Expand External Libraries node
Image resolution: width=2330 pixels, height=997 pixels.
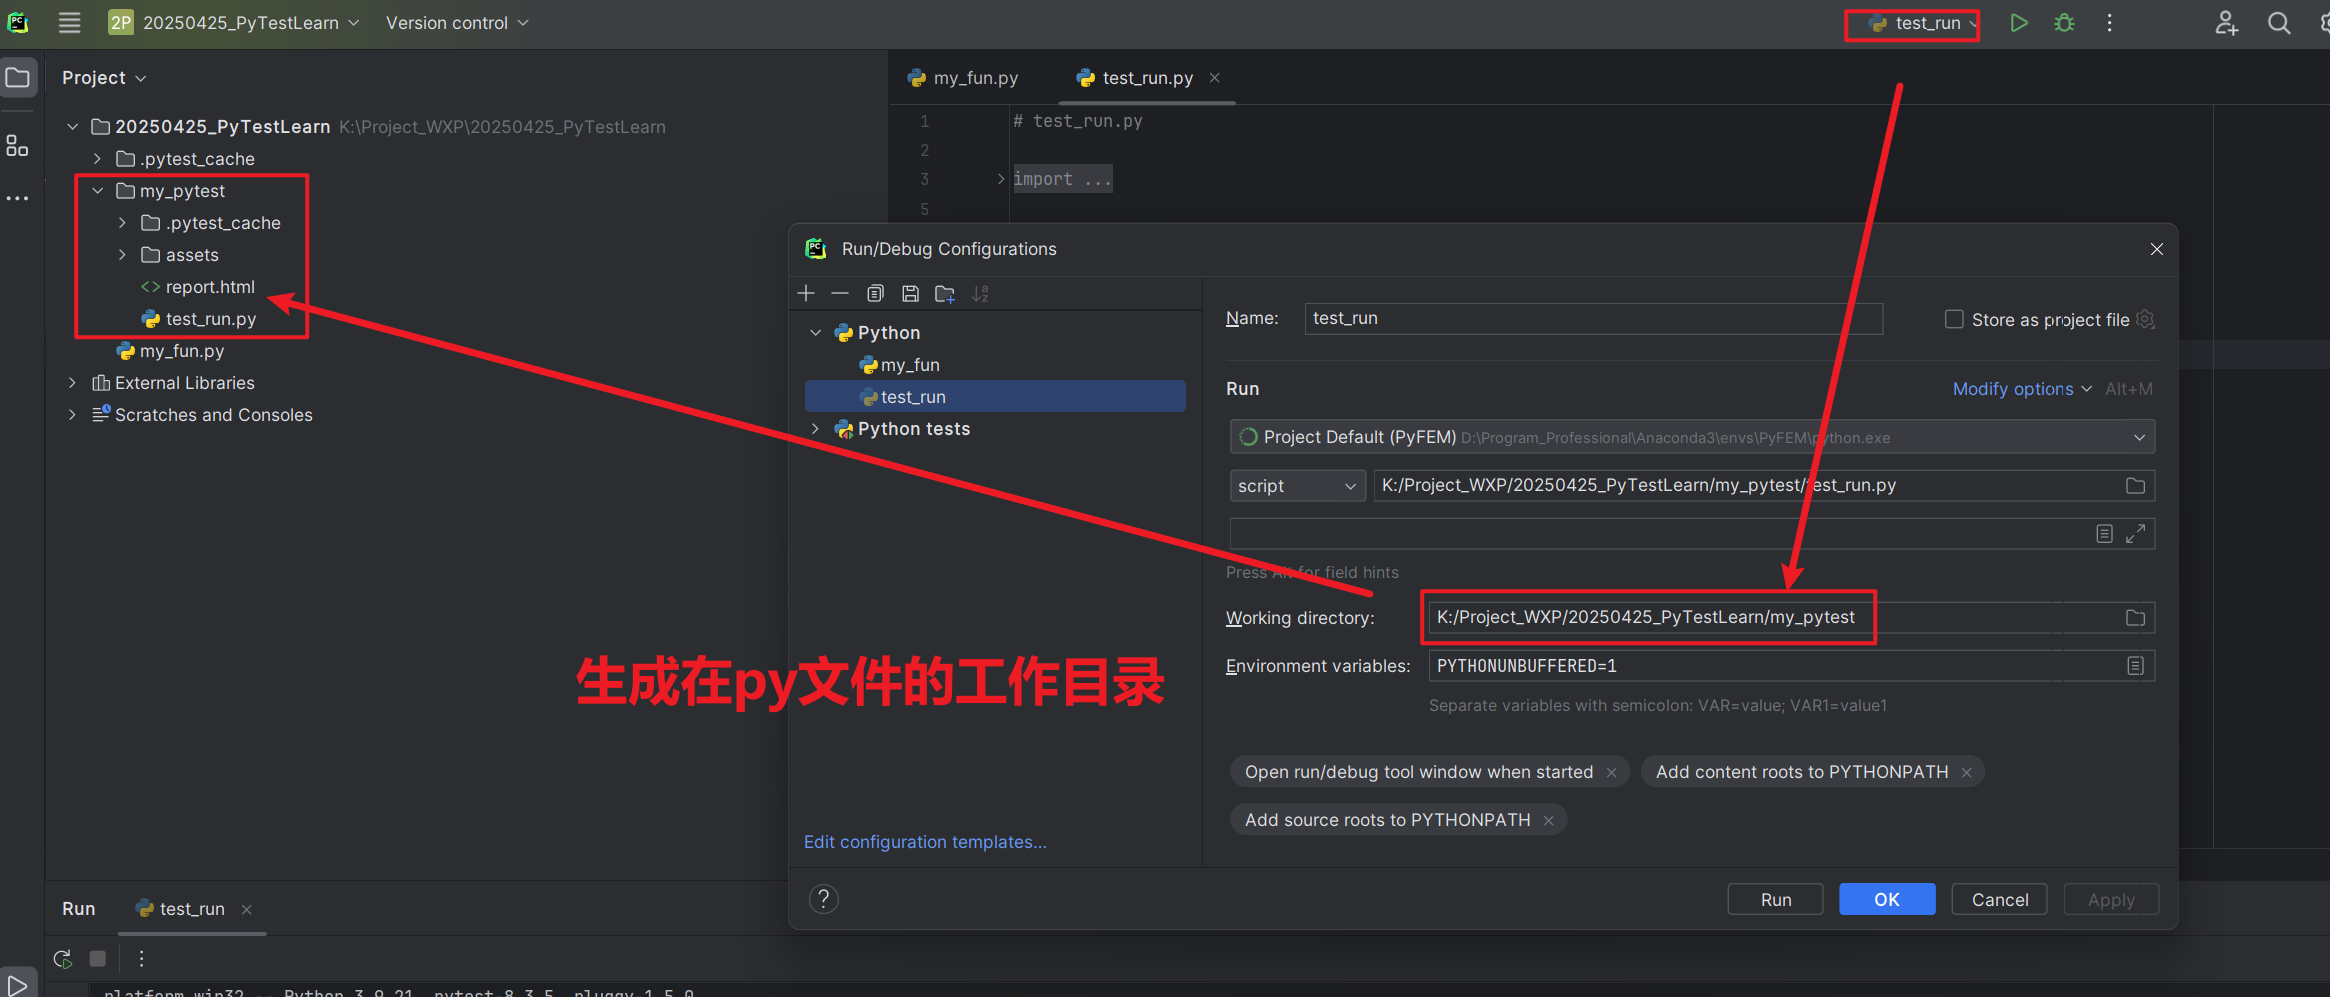click(72, 383)
